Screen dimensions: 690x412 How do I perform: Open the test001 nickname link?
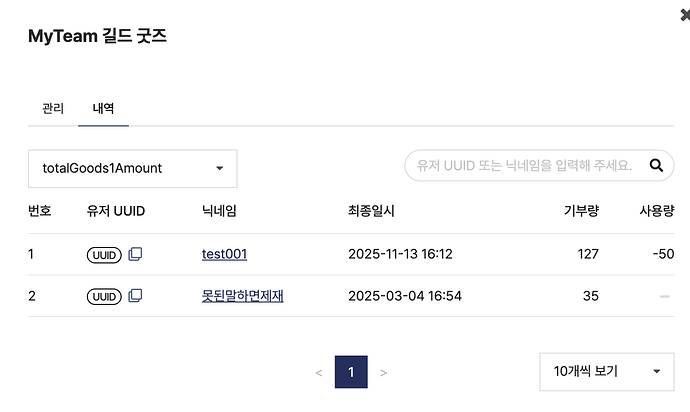[224, 254]
